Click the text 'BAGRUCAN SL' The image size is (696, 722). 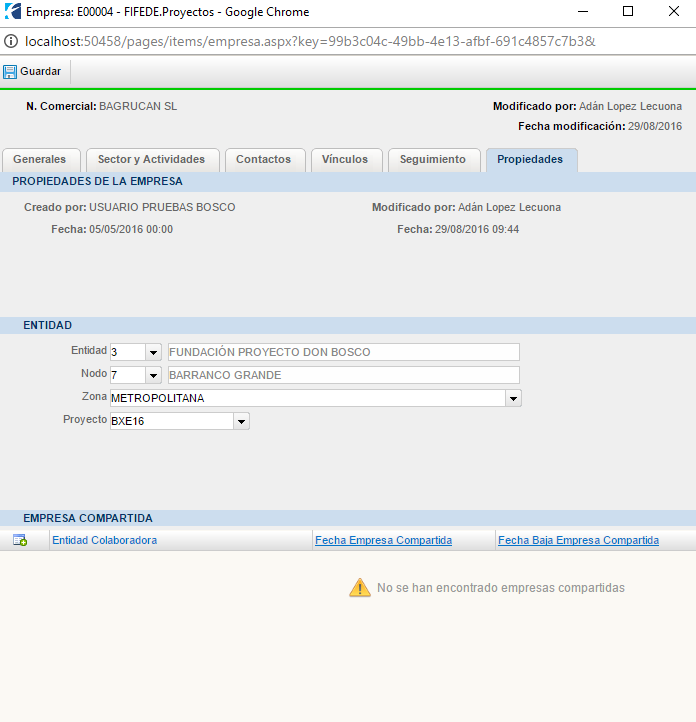coord(138,106)
